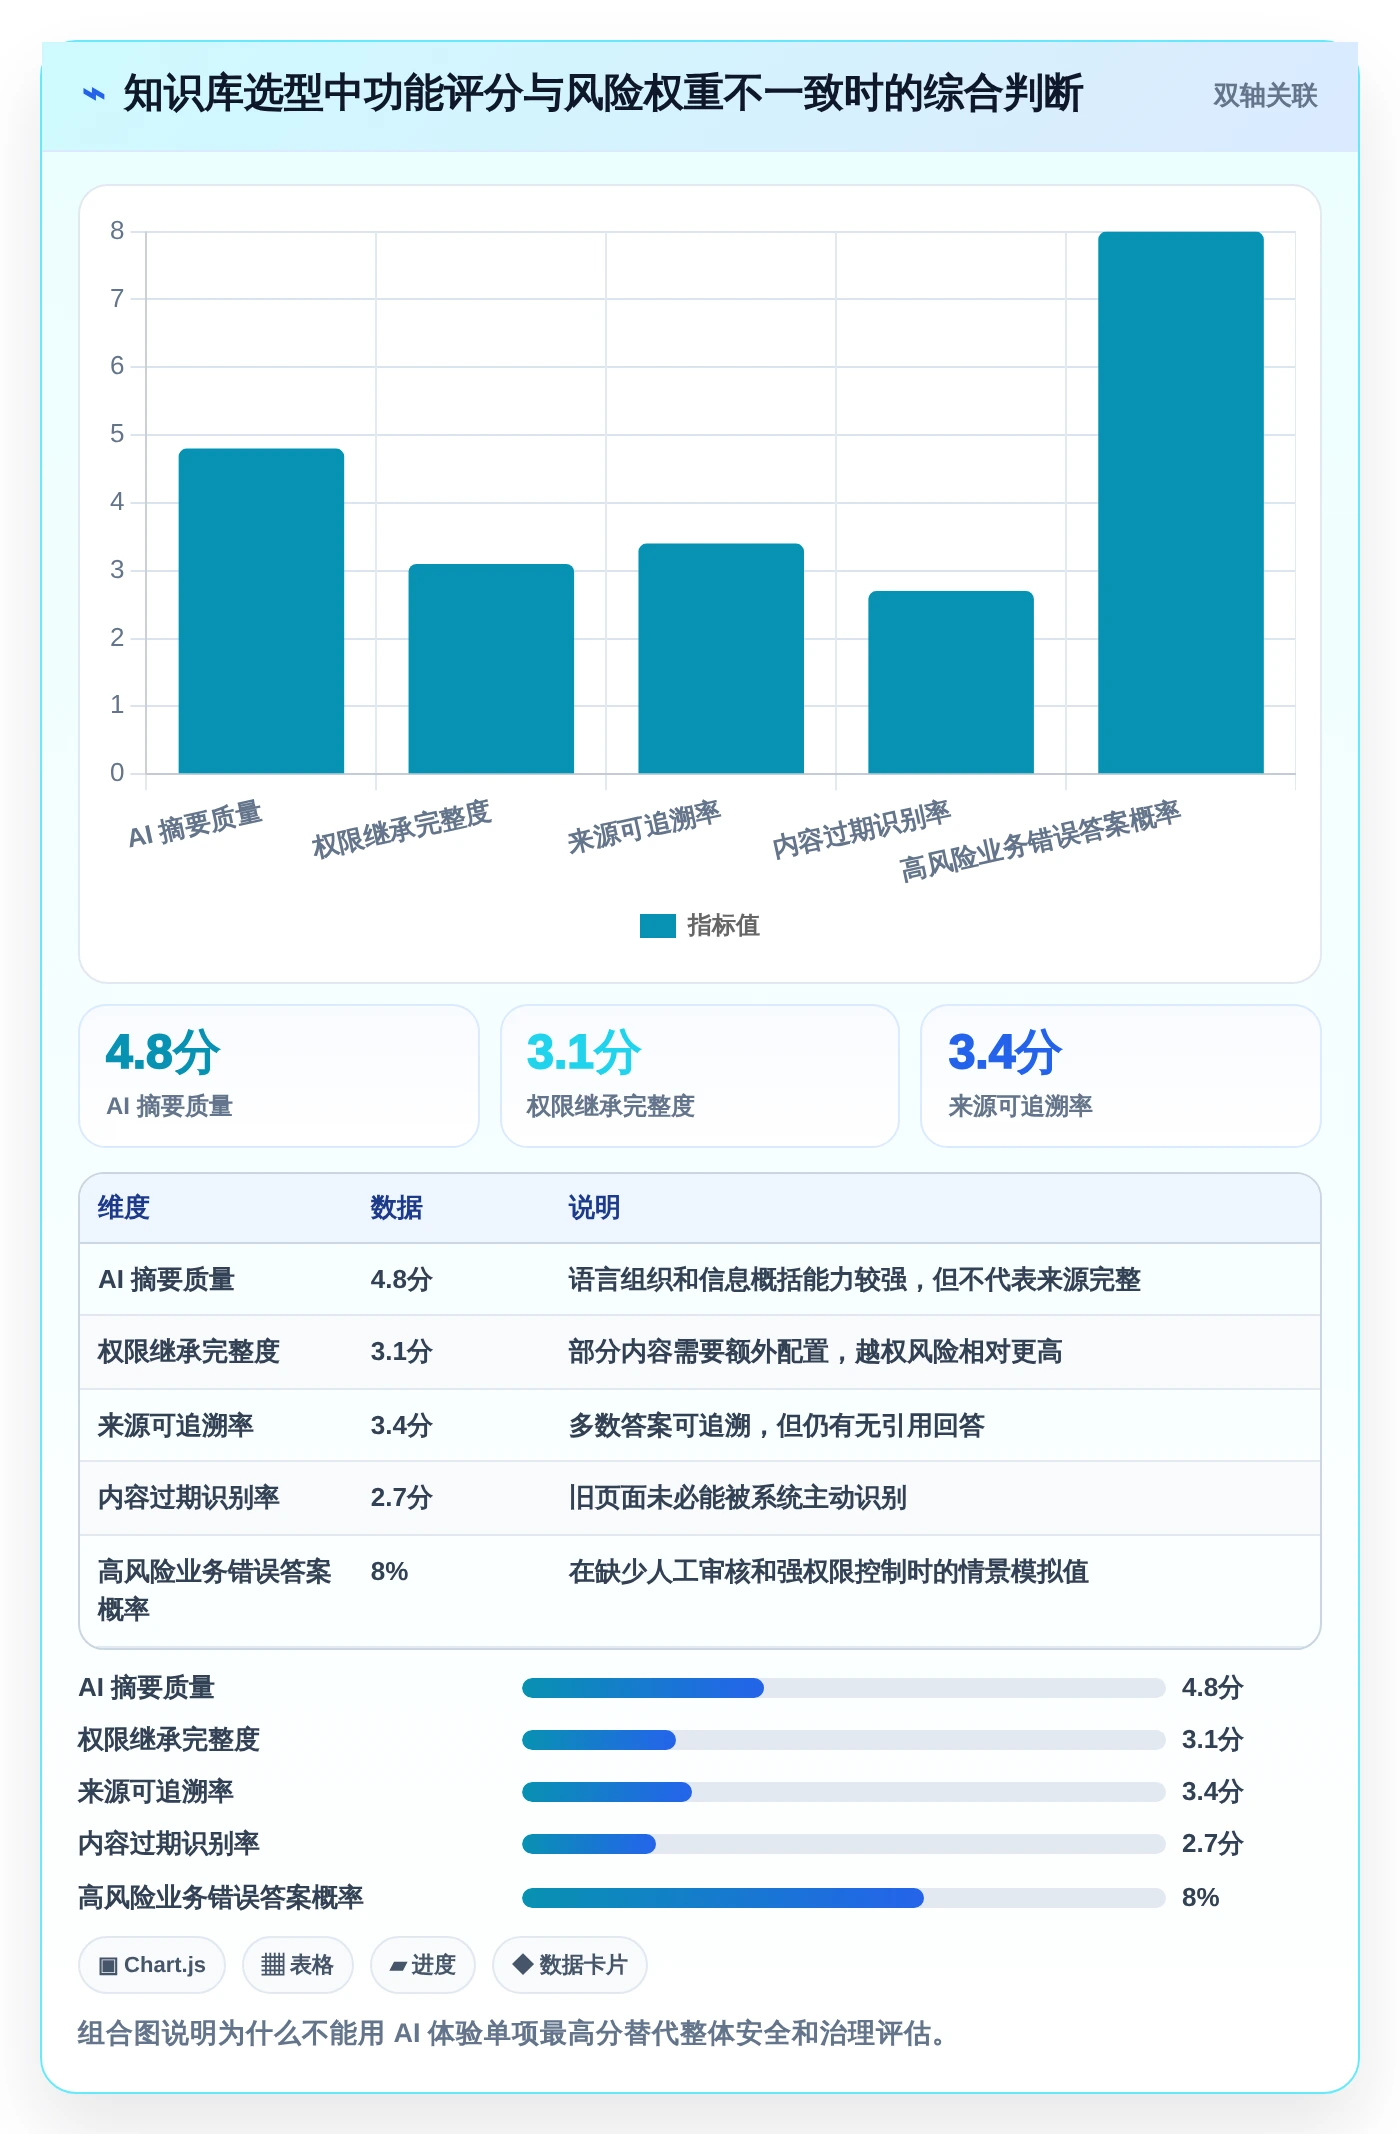Click 语言组织和信息概括能力较强 description cell
The width and height of the screenshot is (1400, 2134).
(x=855, y=1280)
